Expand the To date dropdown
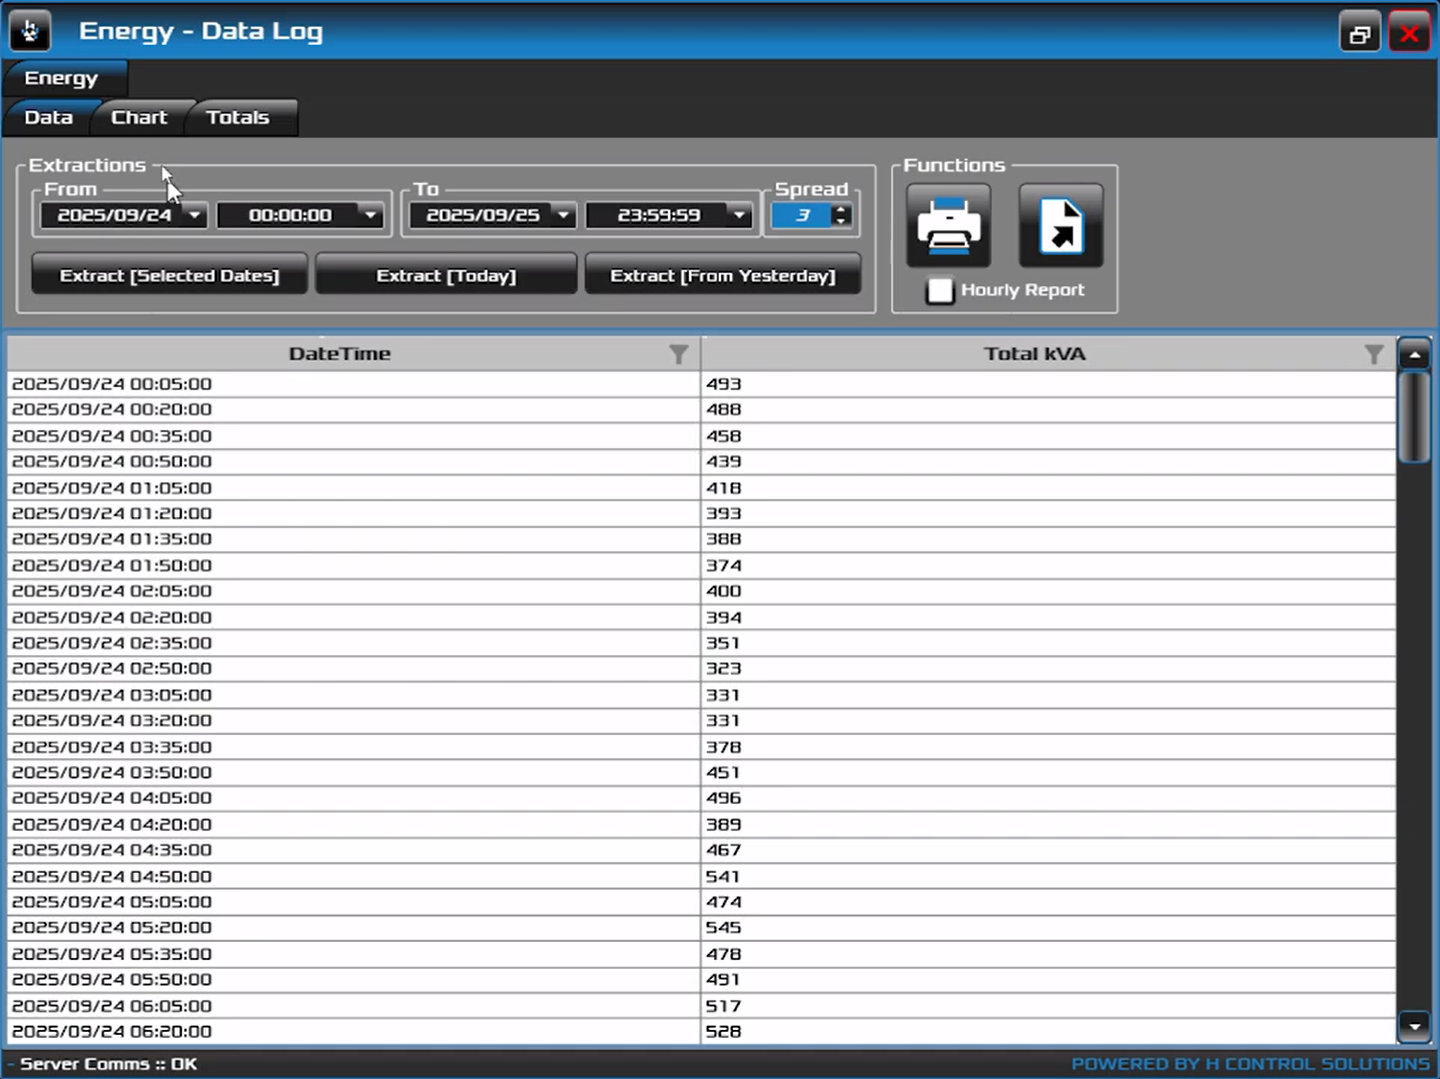1440x1079 pixels. click(x=563, y=215)
